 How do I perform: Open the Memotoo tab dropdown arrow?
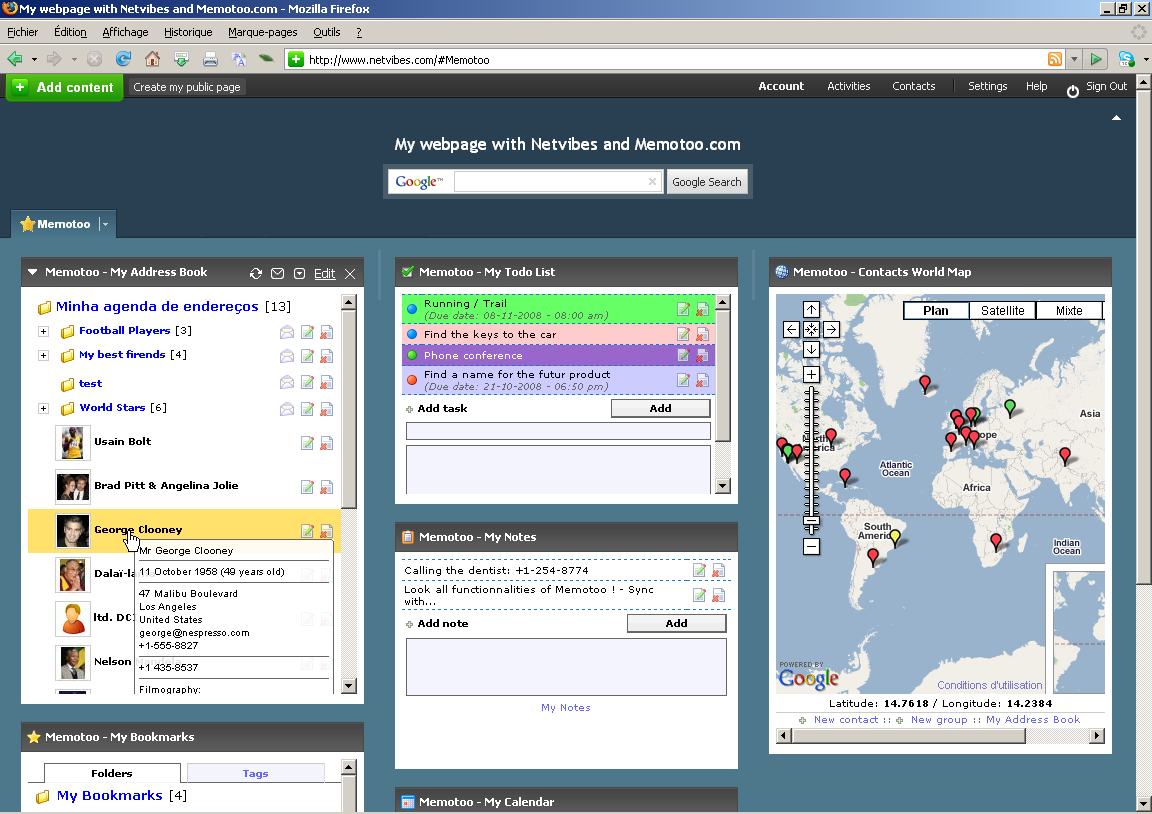pyautogui.click(x=105, y=224)
